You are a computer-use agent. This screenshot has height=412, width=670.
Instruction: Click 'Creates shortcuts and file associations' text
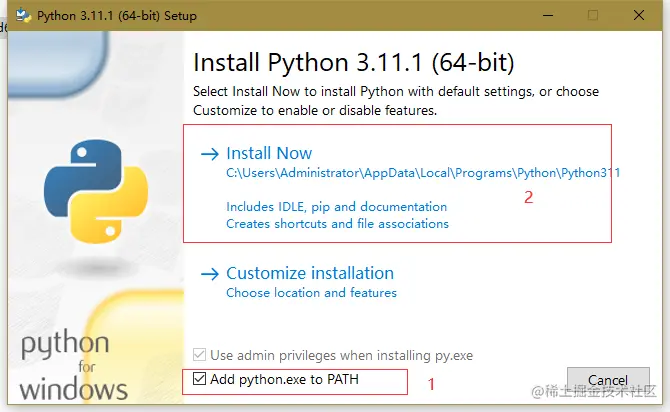click(x=338, y=224)
